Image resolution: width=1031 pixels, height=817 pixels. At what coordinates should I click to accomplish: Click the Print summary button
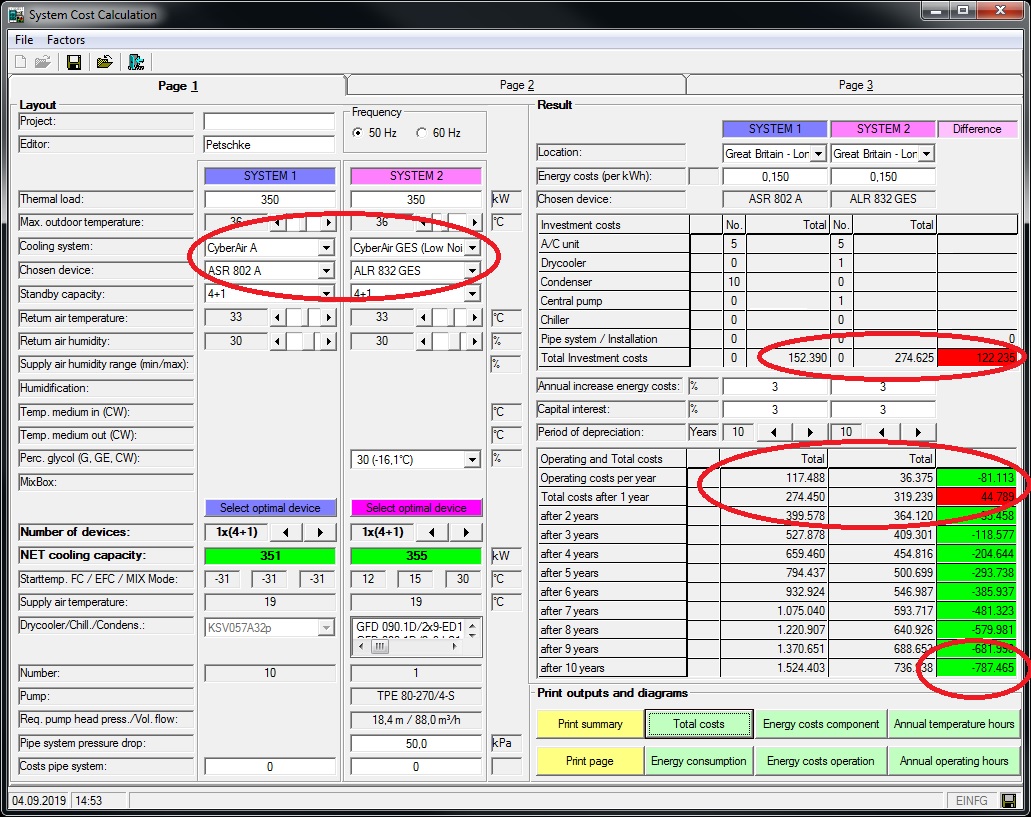pos(590,724)
